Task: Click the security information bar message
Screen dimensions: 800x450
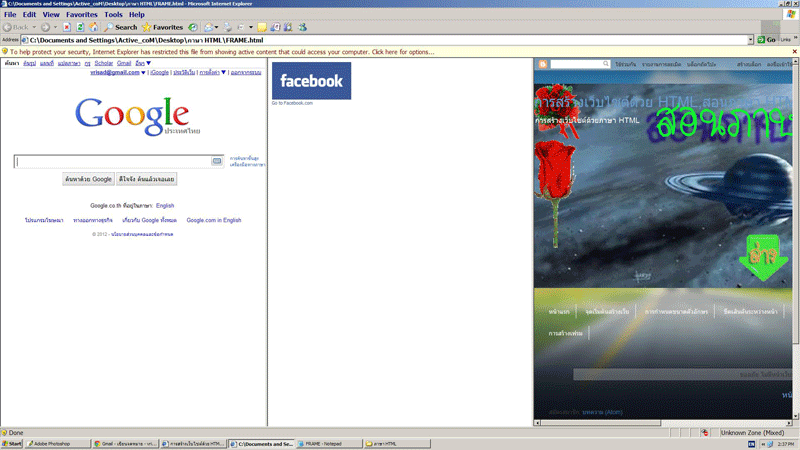Action: pyautogui.click(x=222, y=52)
